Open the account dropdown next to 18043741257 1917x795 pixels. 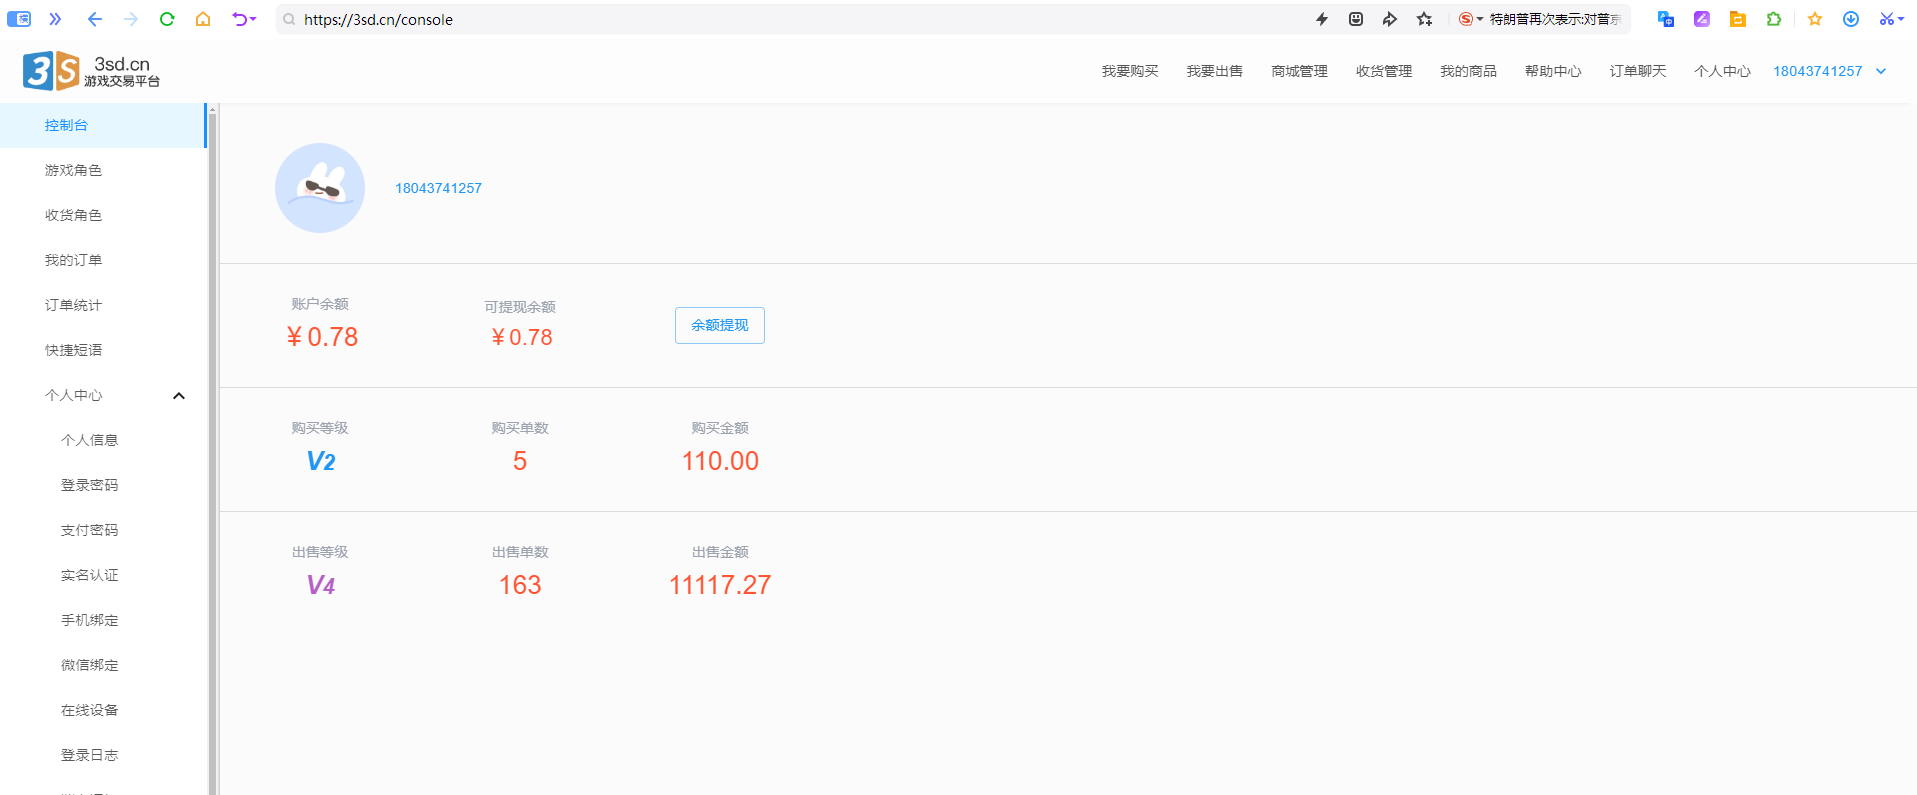pos(1881,71)
